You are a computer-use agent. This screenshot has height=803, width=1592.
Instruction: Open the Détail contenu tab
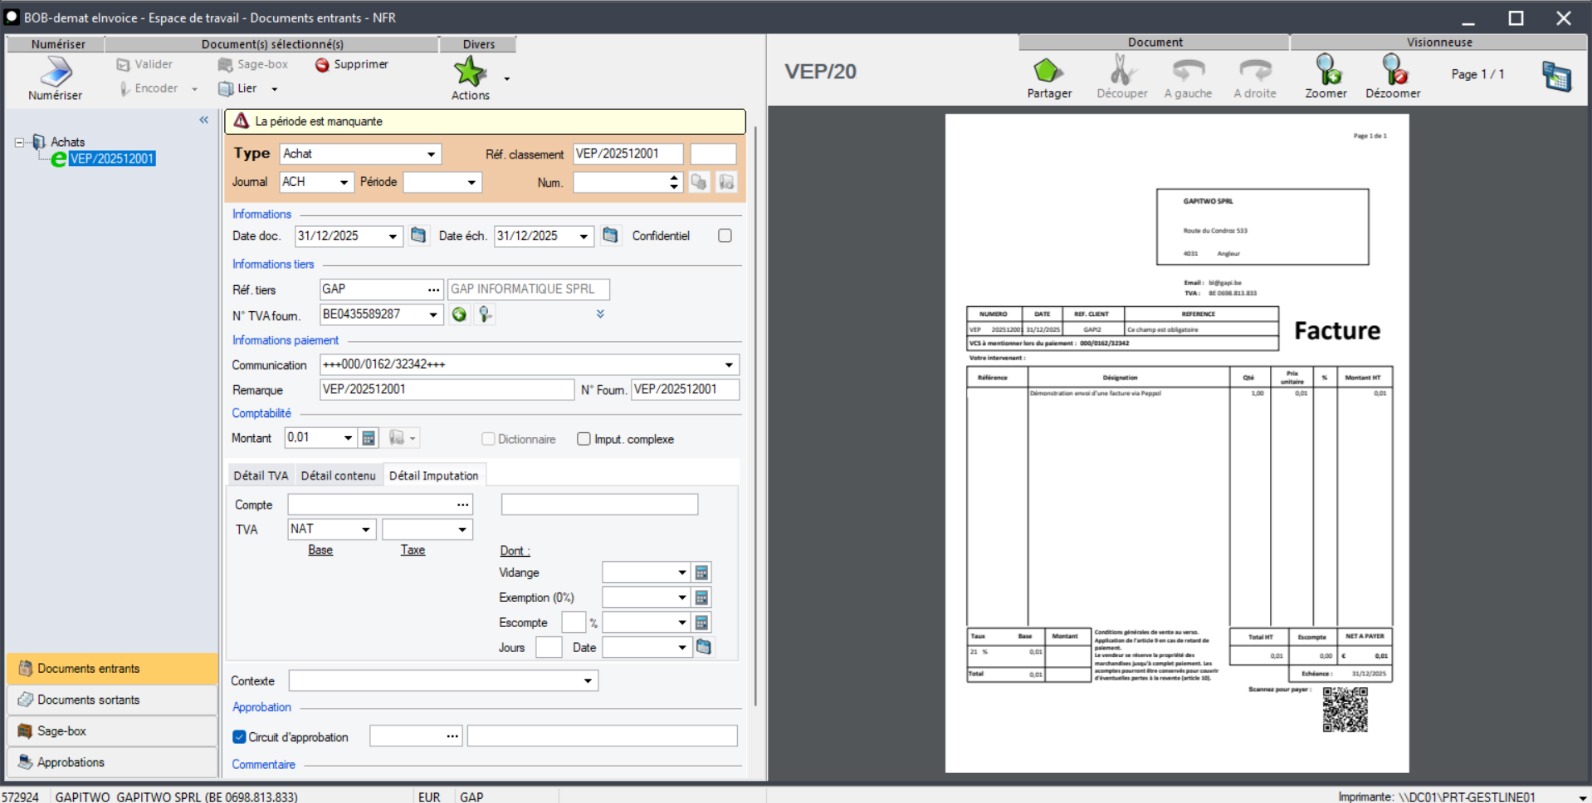point(338,476)
